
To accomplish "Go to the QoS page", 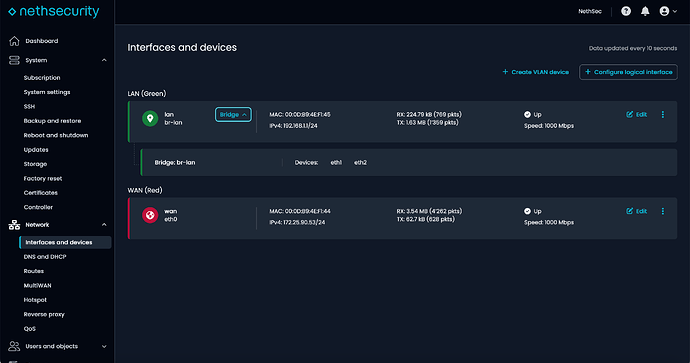I will pyautogui.click(x=29, y=329).
